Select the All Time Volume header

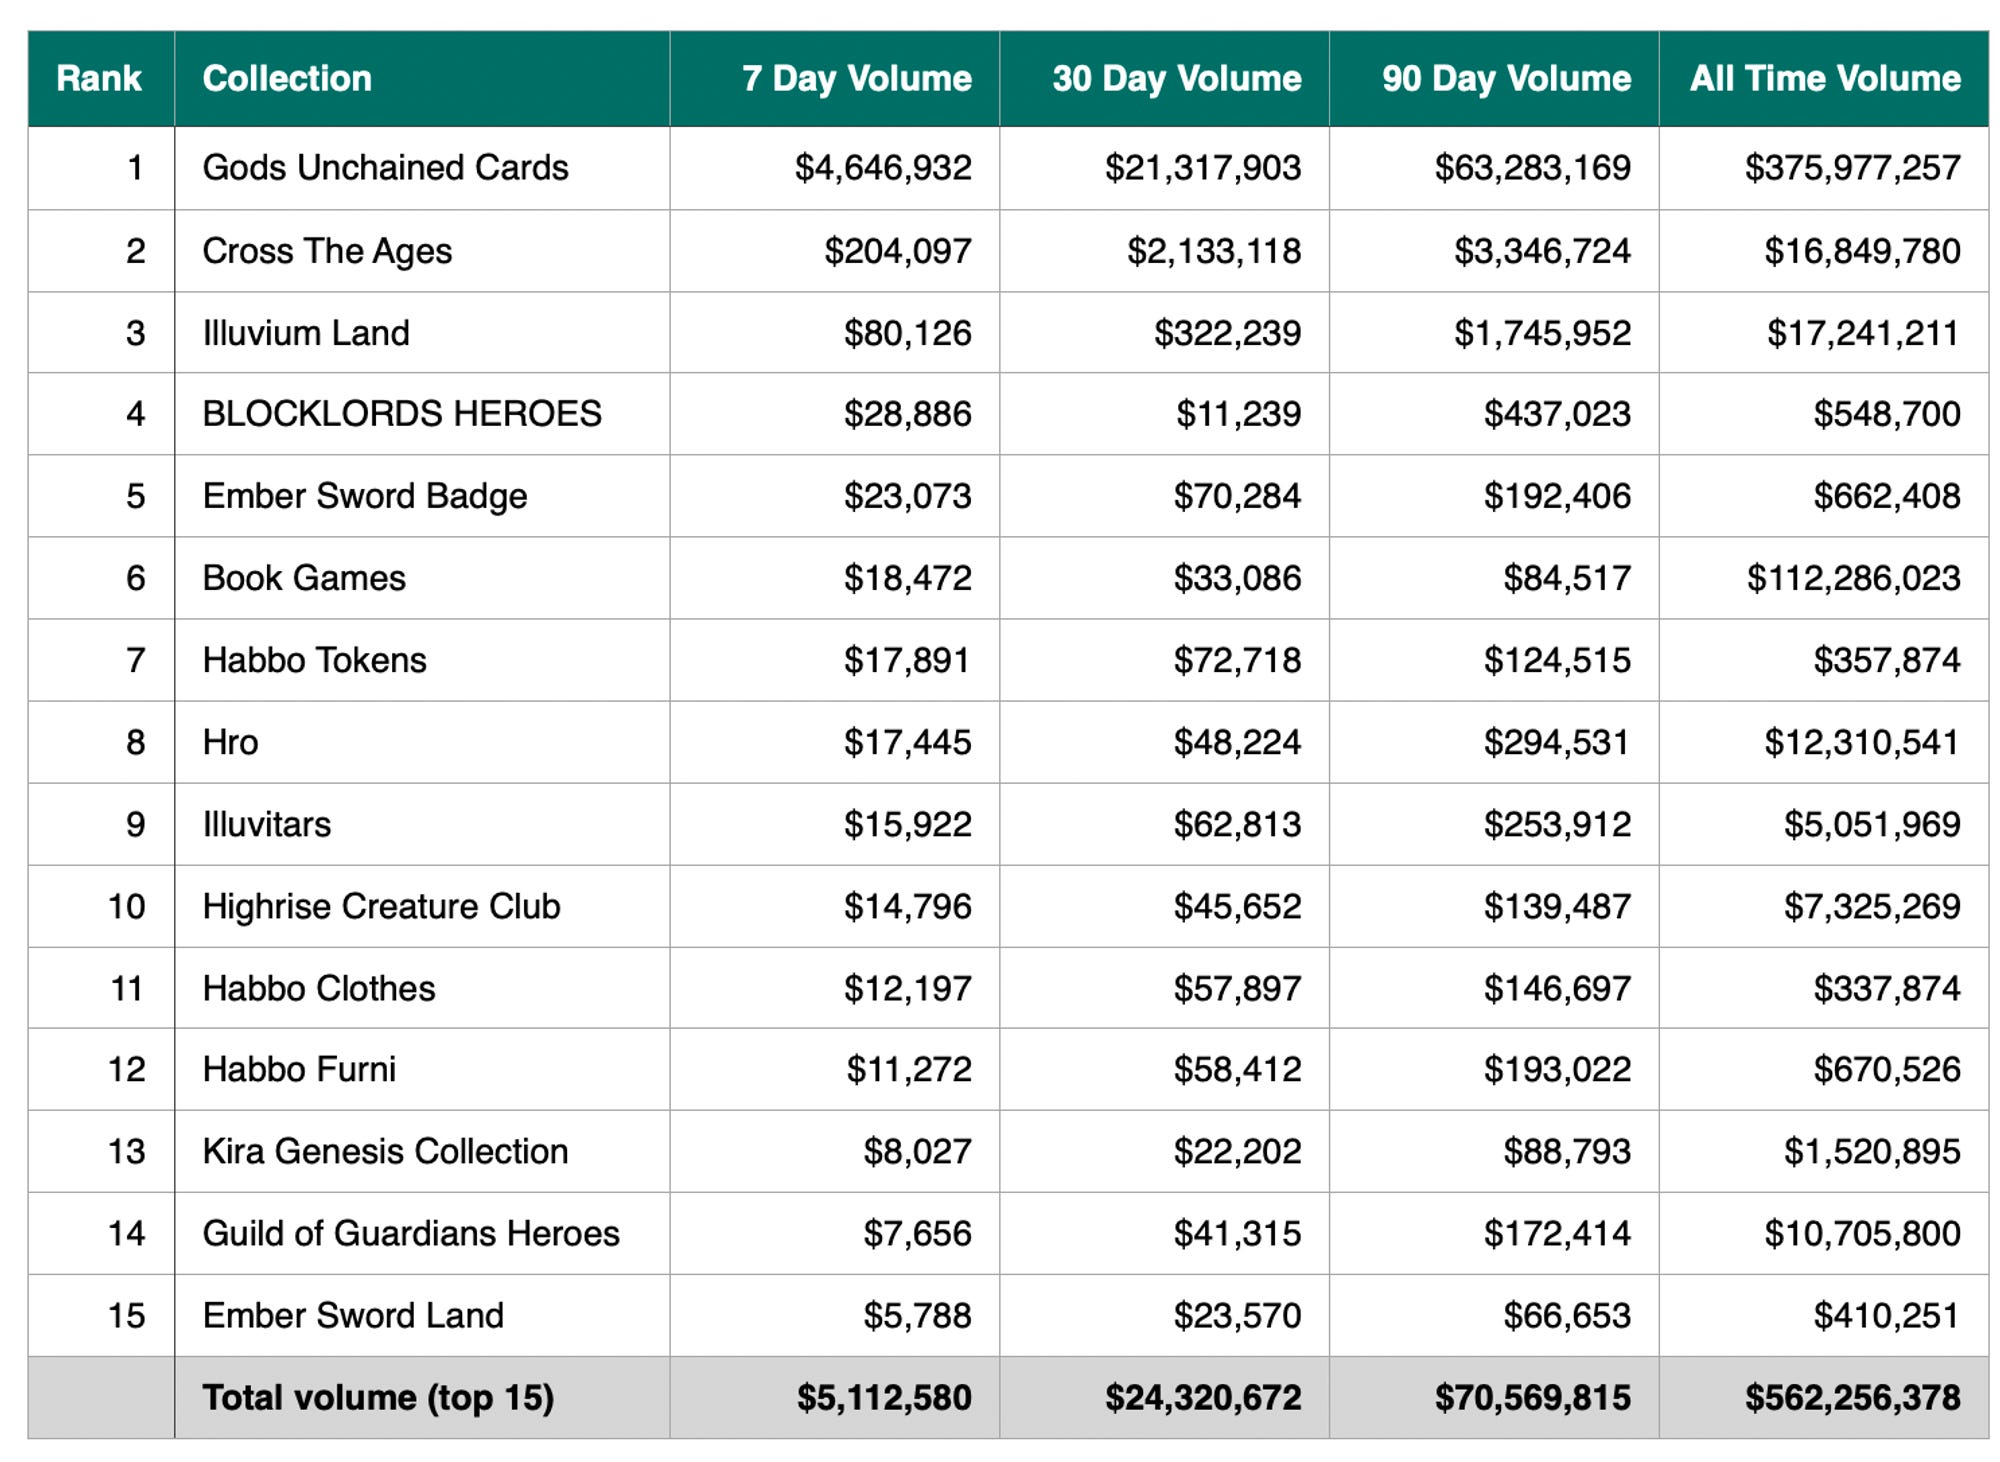point(1825,78)
